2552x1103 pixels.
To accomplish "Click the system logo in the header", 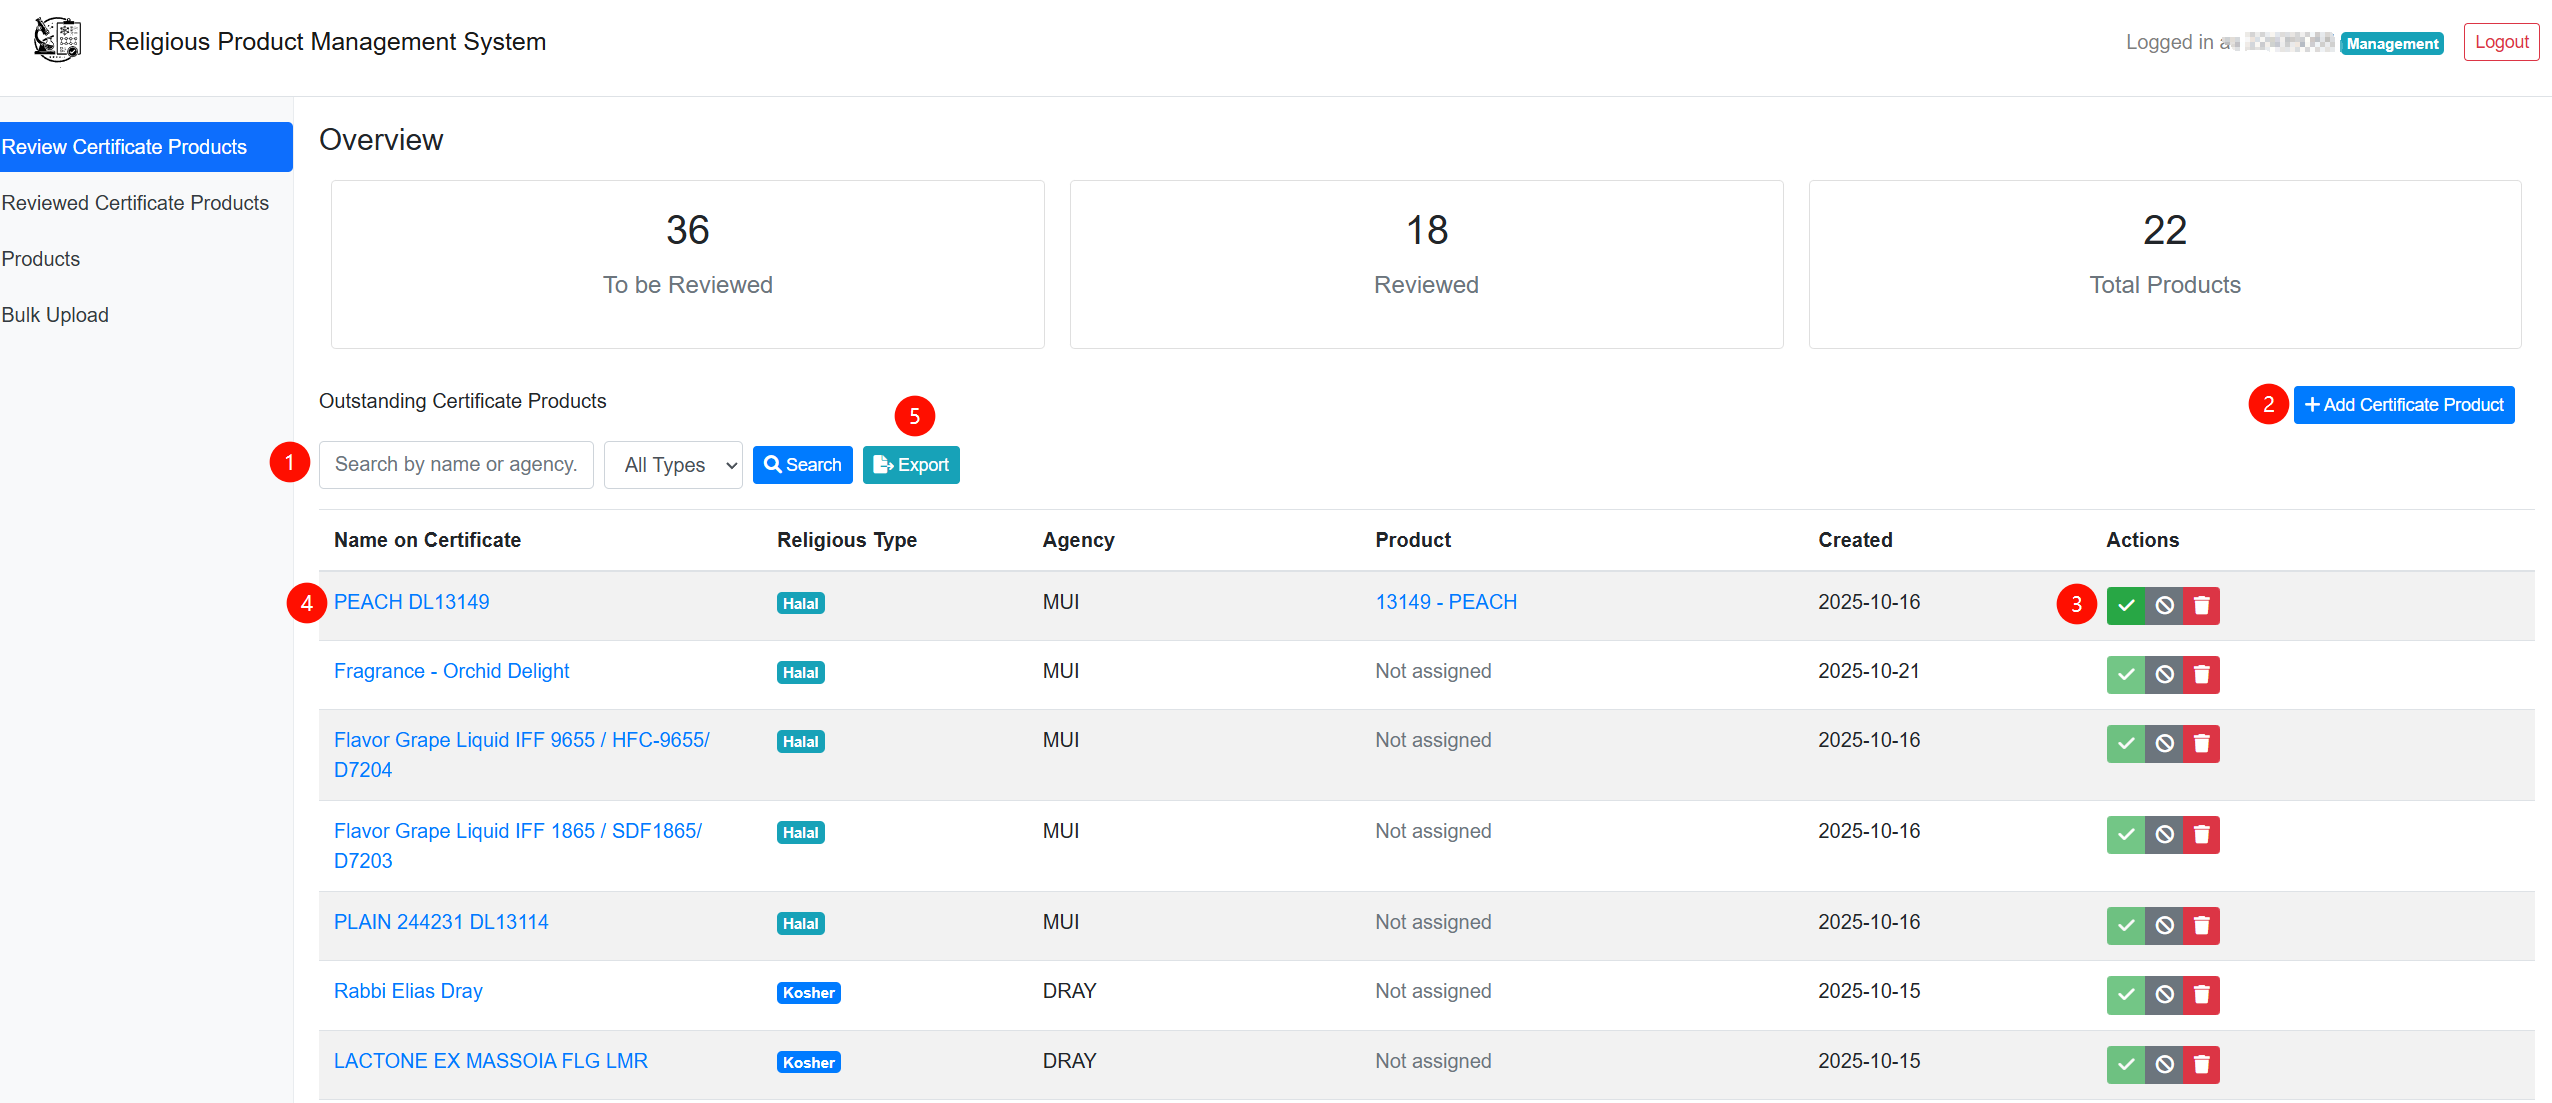I will (x=56, y=41).
